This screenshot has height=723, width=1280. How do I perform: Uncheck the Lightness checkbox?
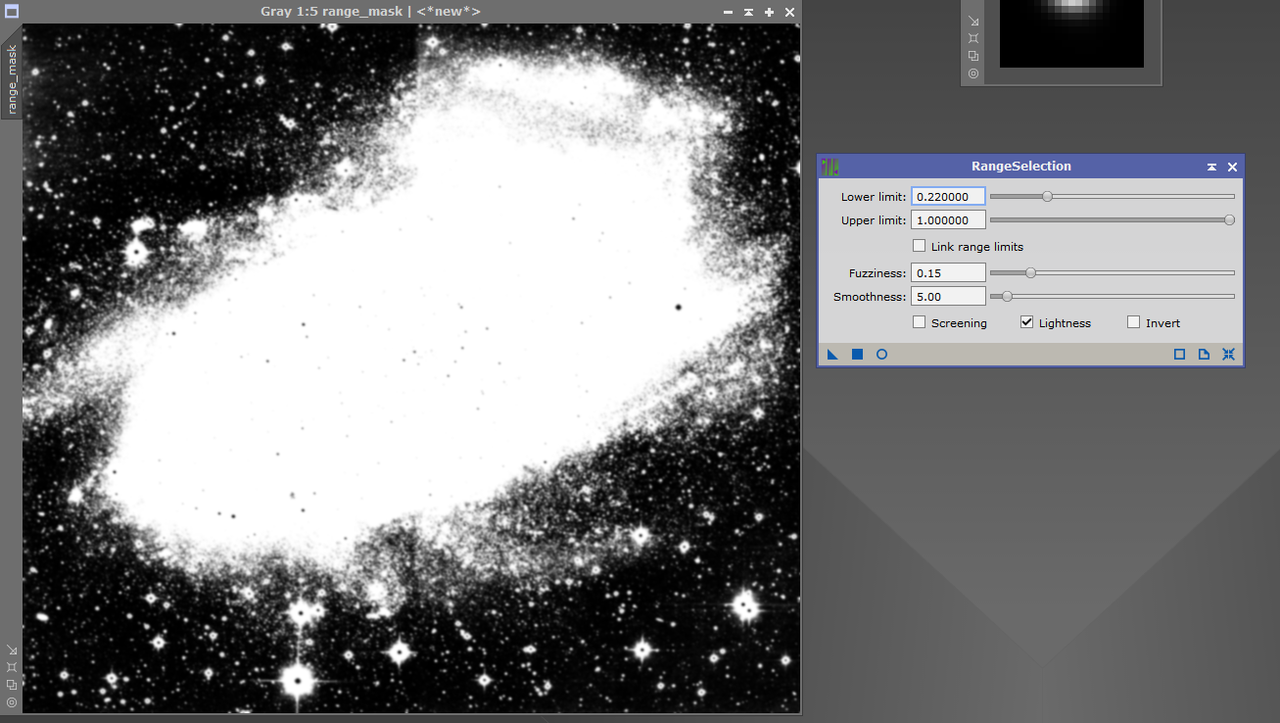pyautogui.click(x=1026, y=322)
